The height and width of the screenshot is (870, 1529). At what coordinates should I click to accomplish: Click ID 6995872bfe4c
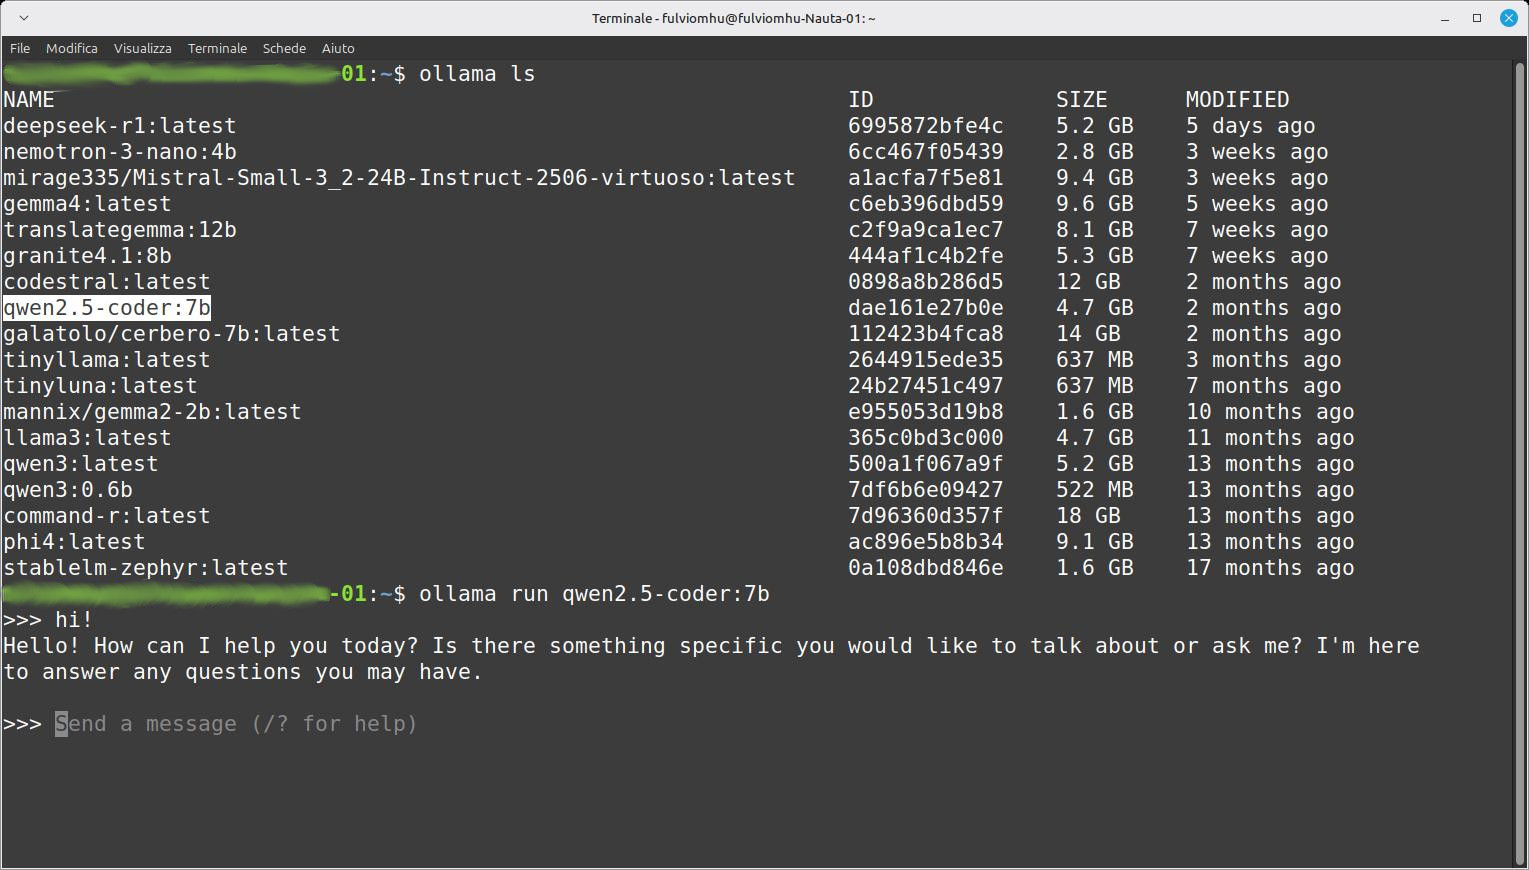coord(926,126)
